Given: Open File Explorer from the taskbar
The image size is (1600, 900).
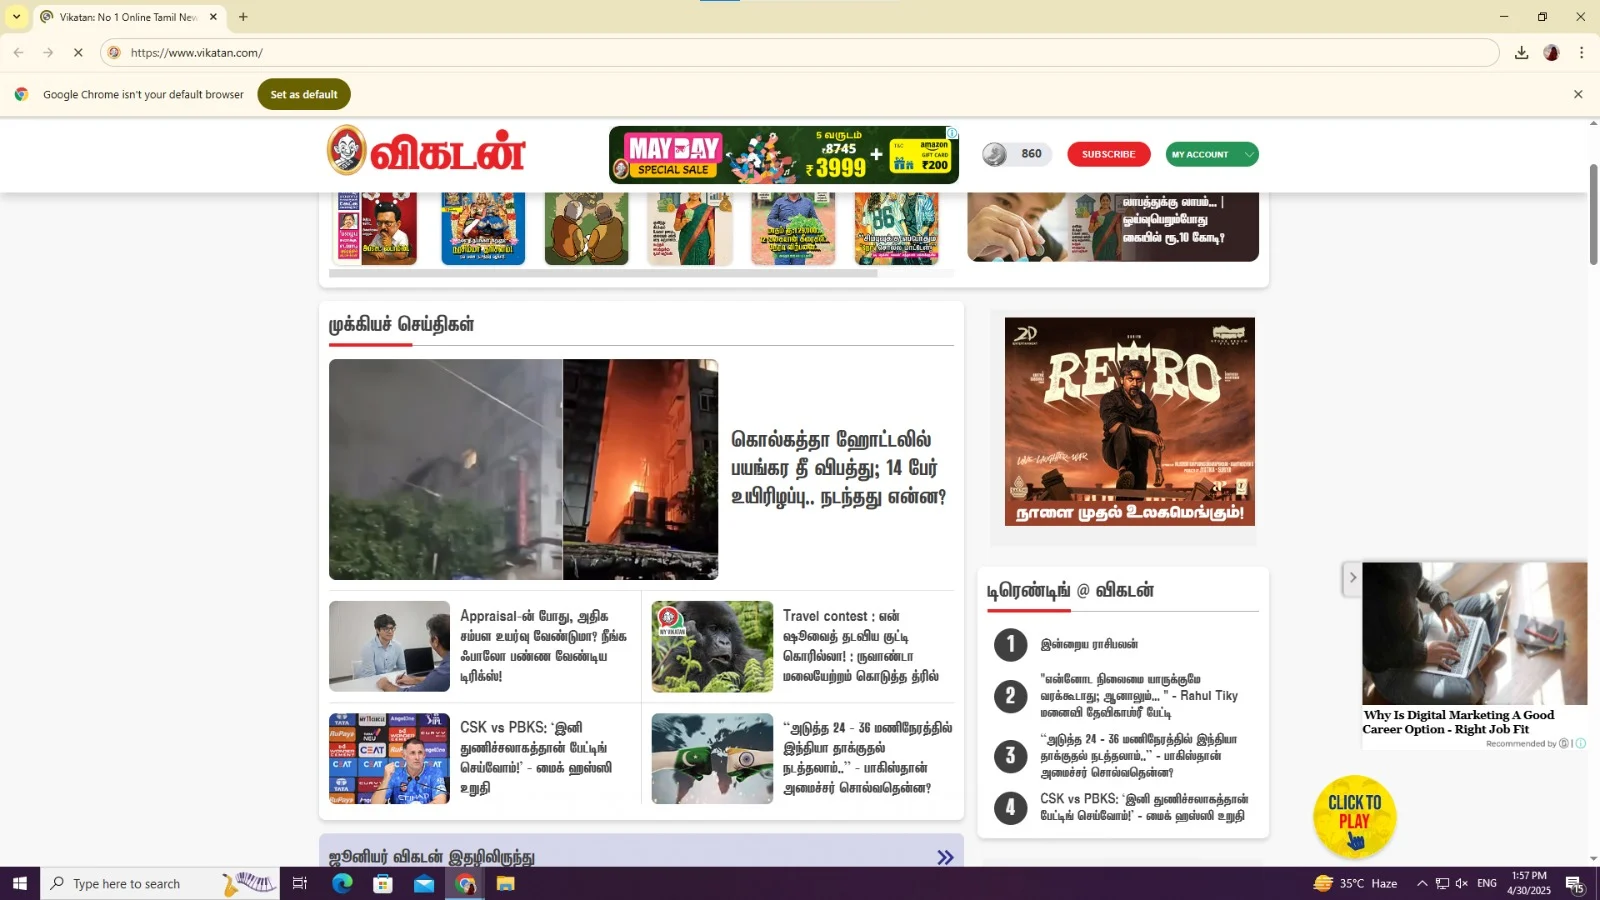Looking at the screenshot, I should click(x=505, y=883).
